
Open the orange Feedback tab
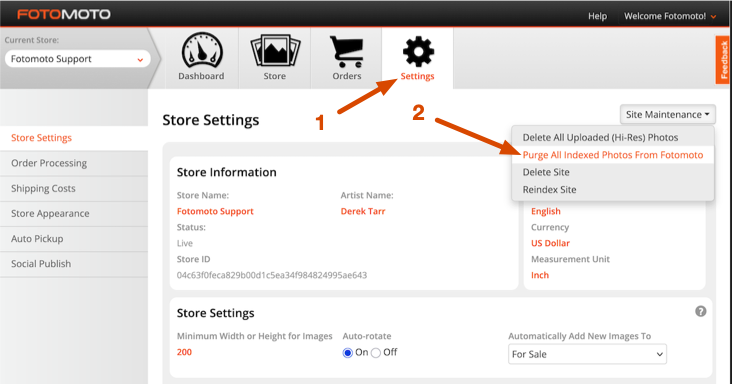[x=724, y=60]
